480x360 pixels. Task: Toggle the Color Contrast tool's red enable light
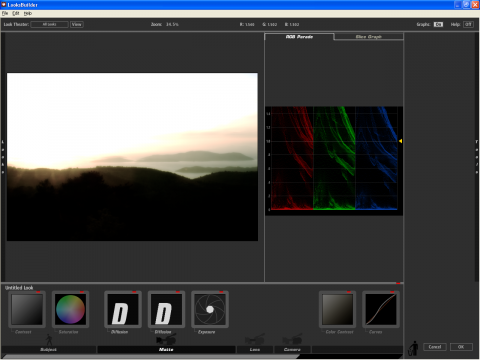(x=349, y=292)
